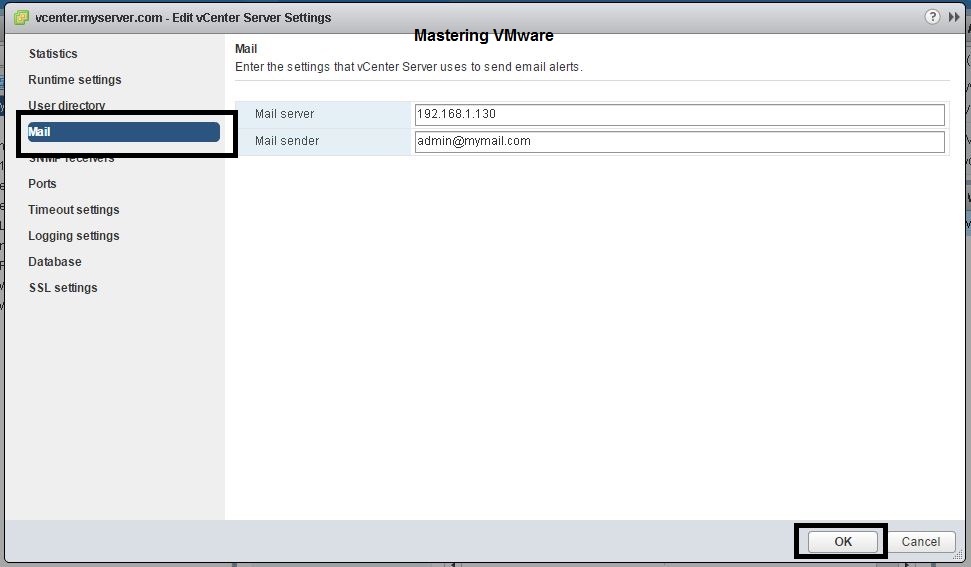The image size is (971, 567).
Task: Click the Mail sender input field
Action: [679, 142]
